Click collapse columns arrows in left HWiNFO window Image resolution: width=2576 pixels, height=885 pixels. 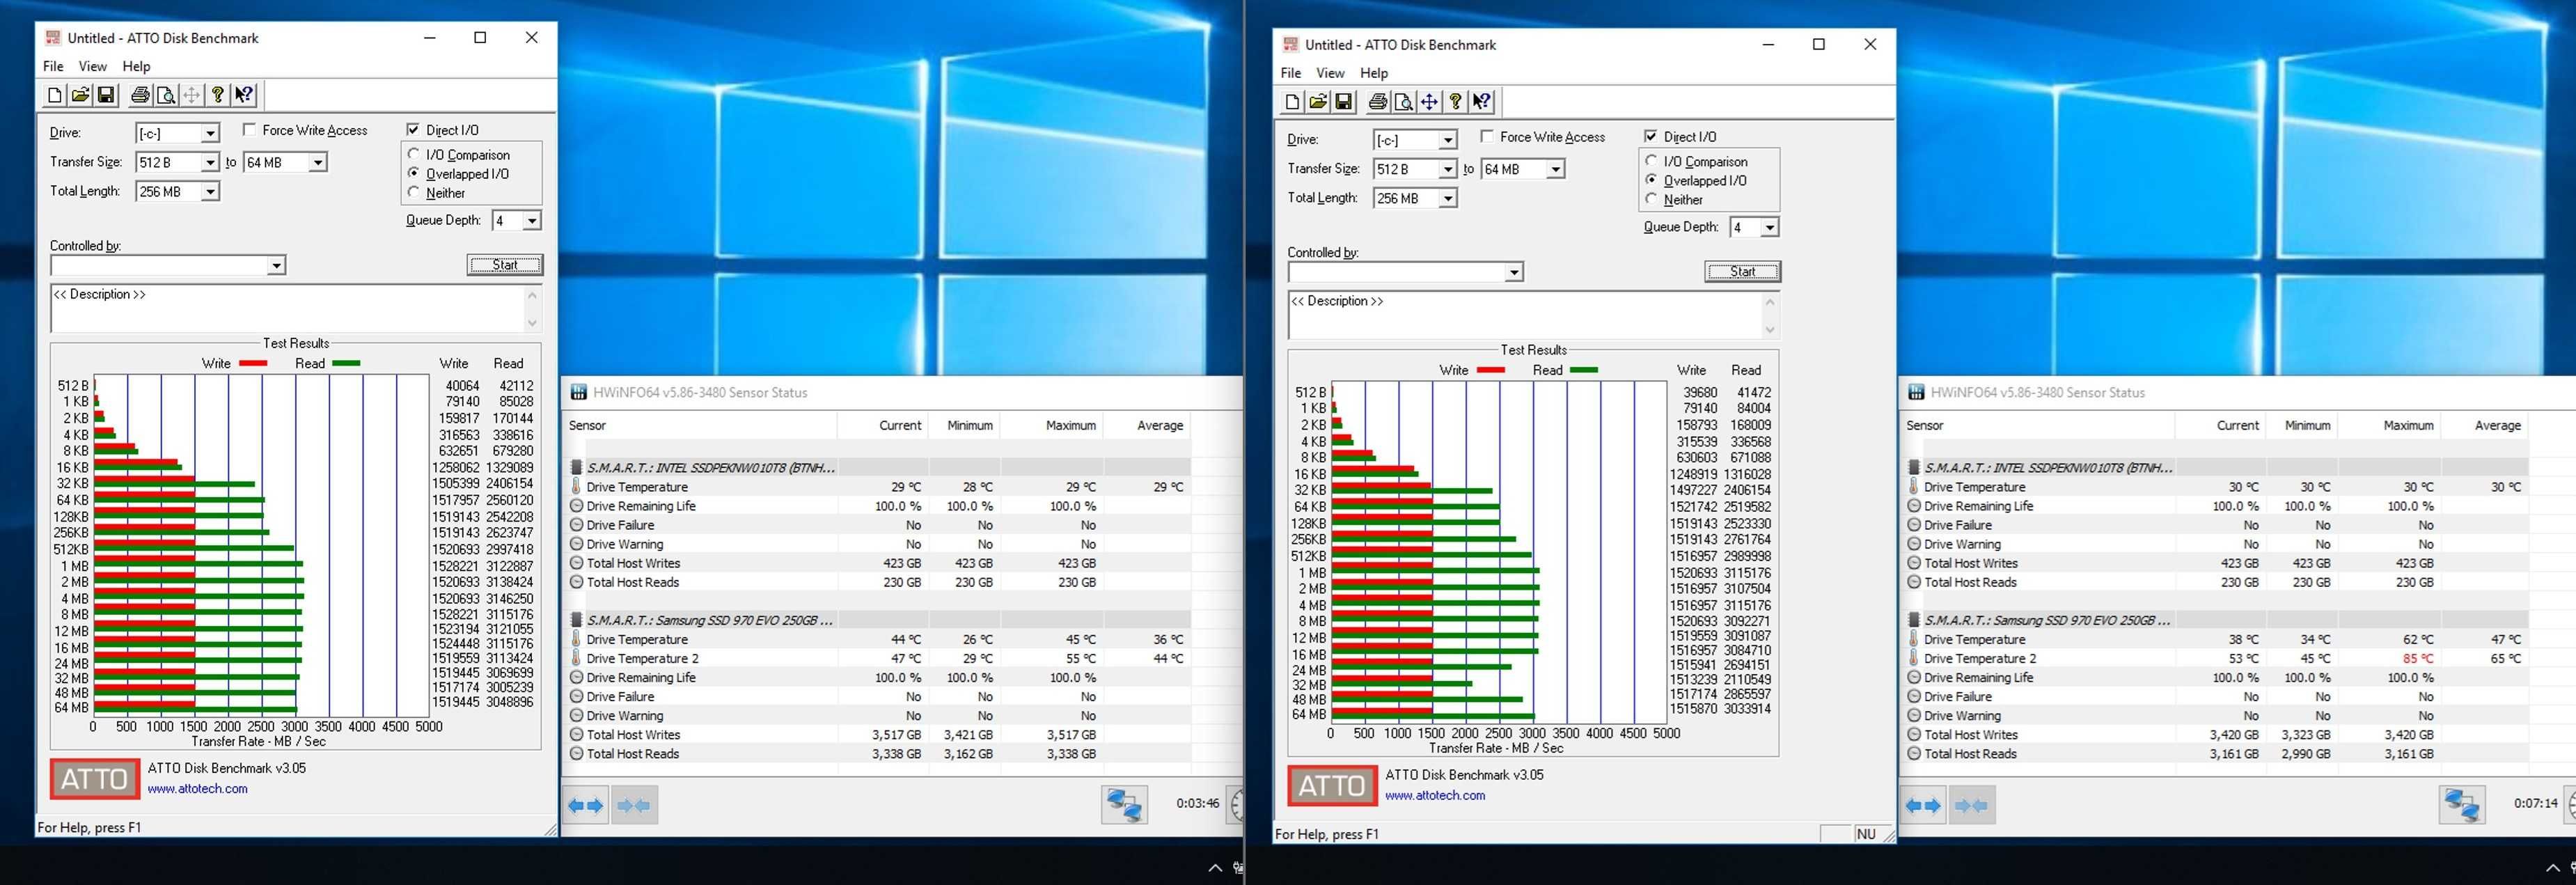coord(634,805)
